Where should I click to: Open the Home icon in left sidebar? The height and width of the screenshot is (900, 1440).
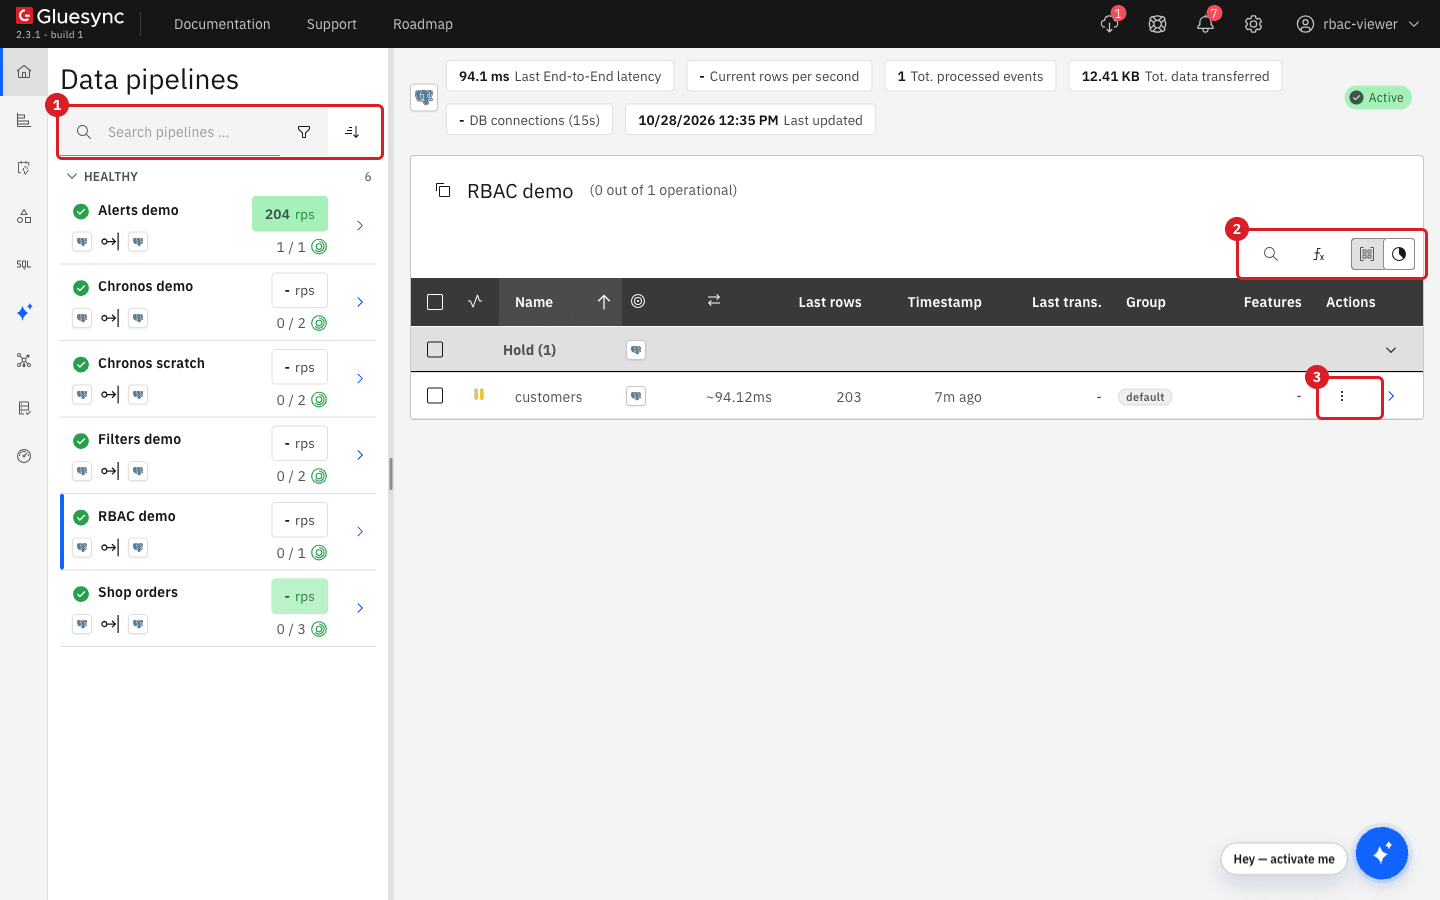coord(24,72)
